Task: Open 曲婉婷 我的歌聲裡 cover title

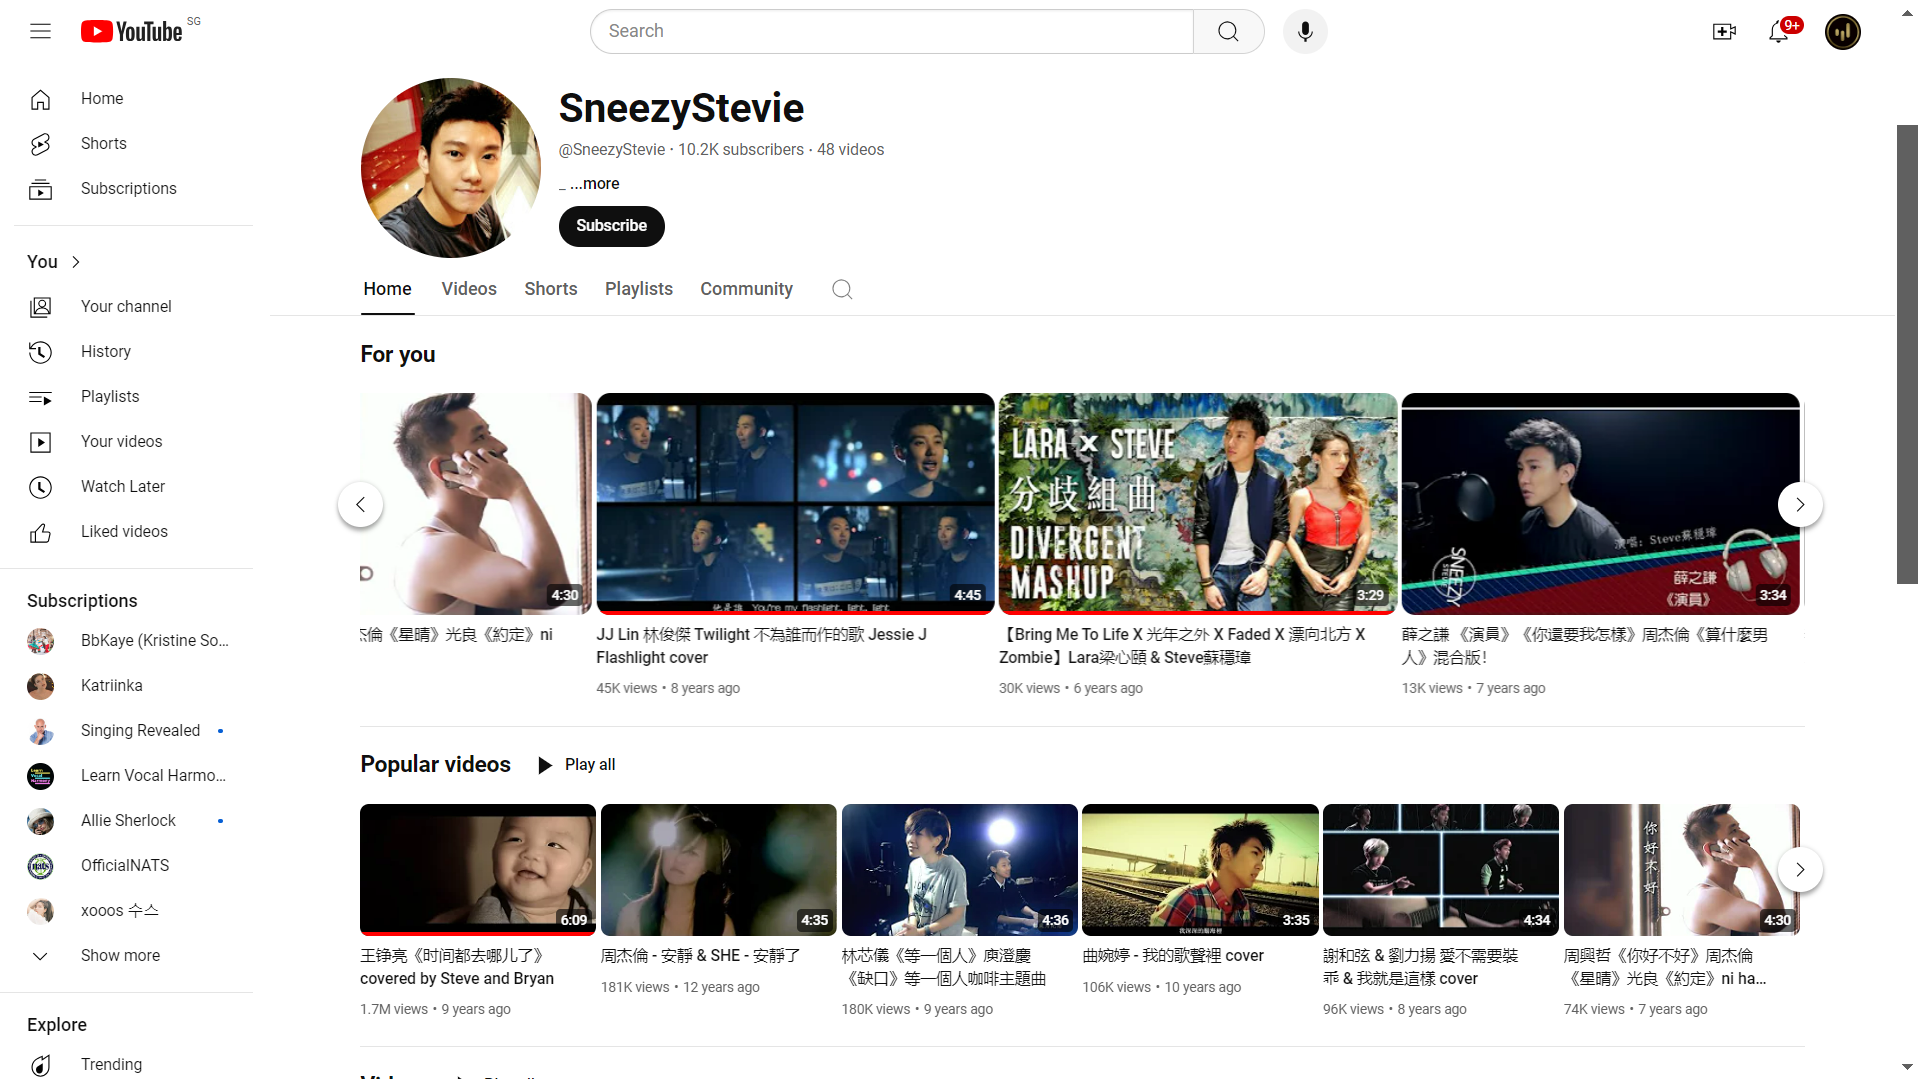Action: point(1173,955)
